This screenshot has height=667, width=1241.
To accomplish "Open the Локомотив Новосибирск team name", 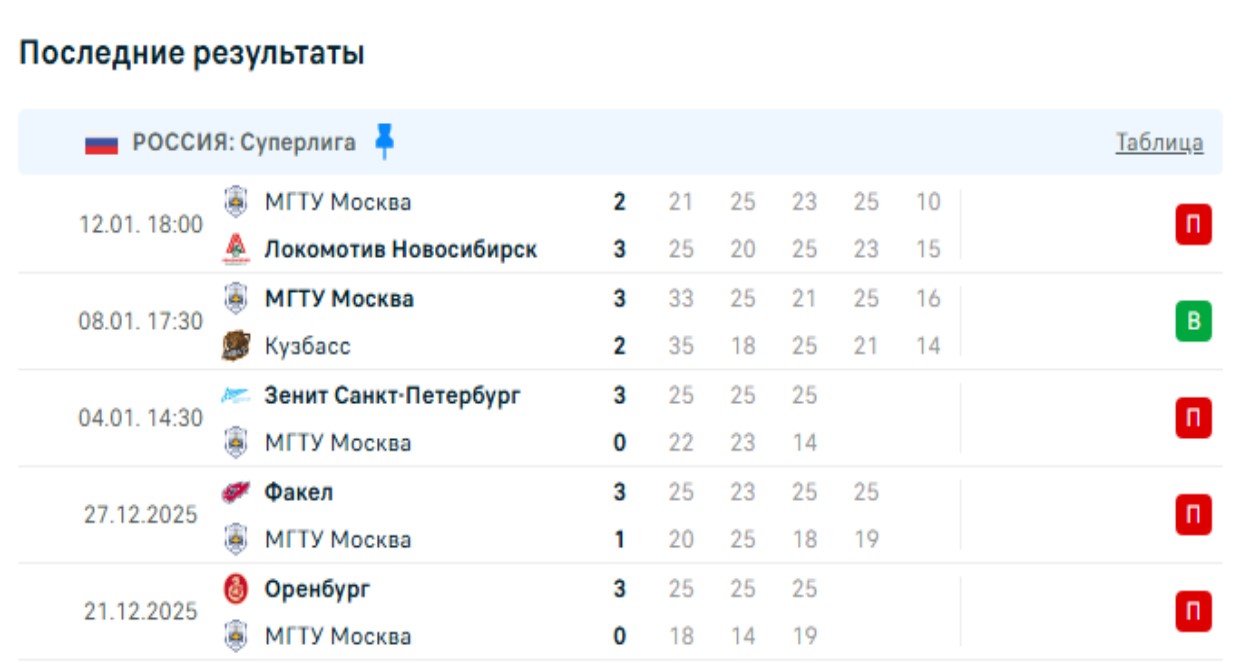I will click(400, 249).
